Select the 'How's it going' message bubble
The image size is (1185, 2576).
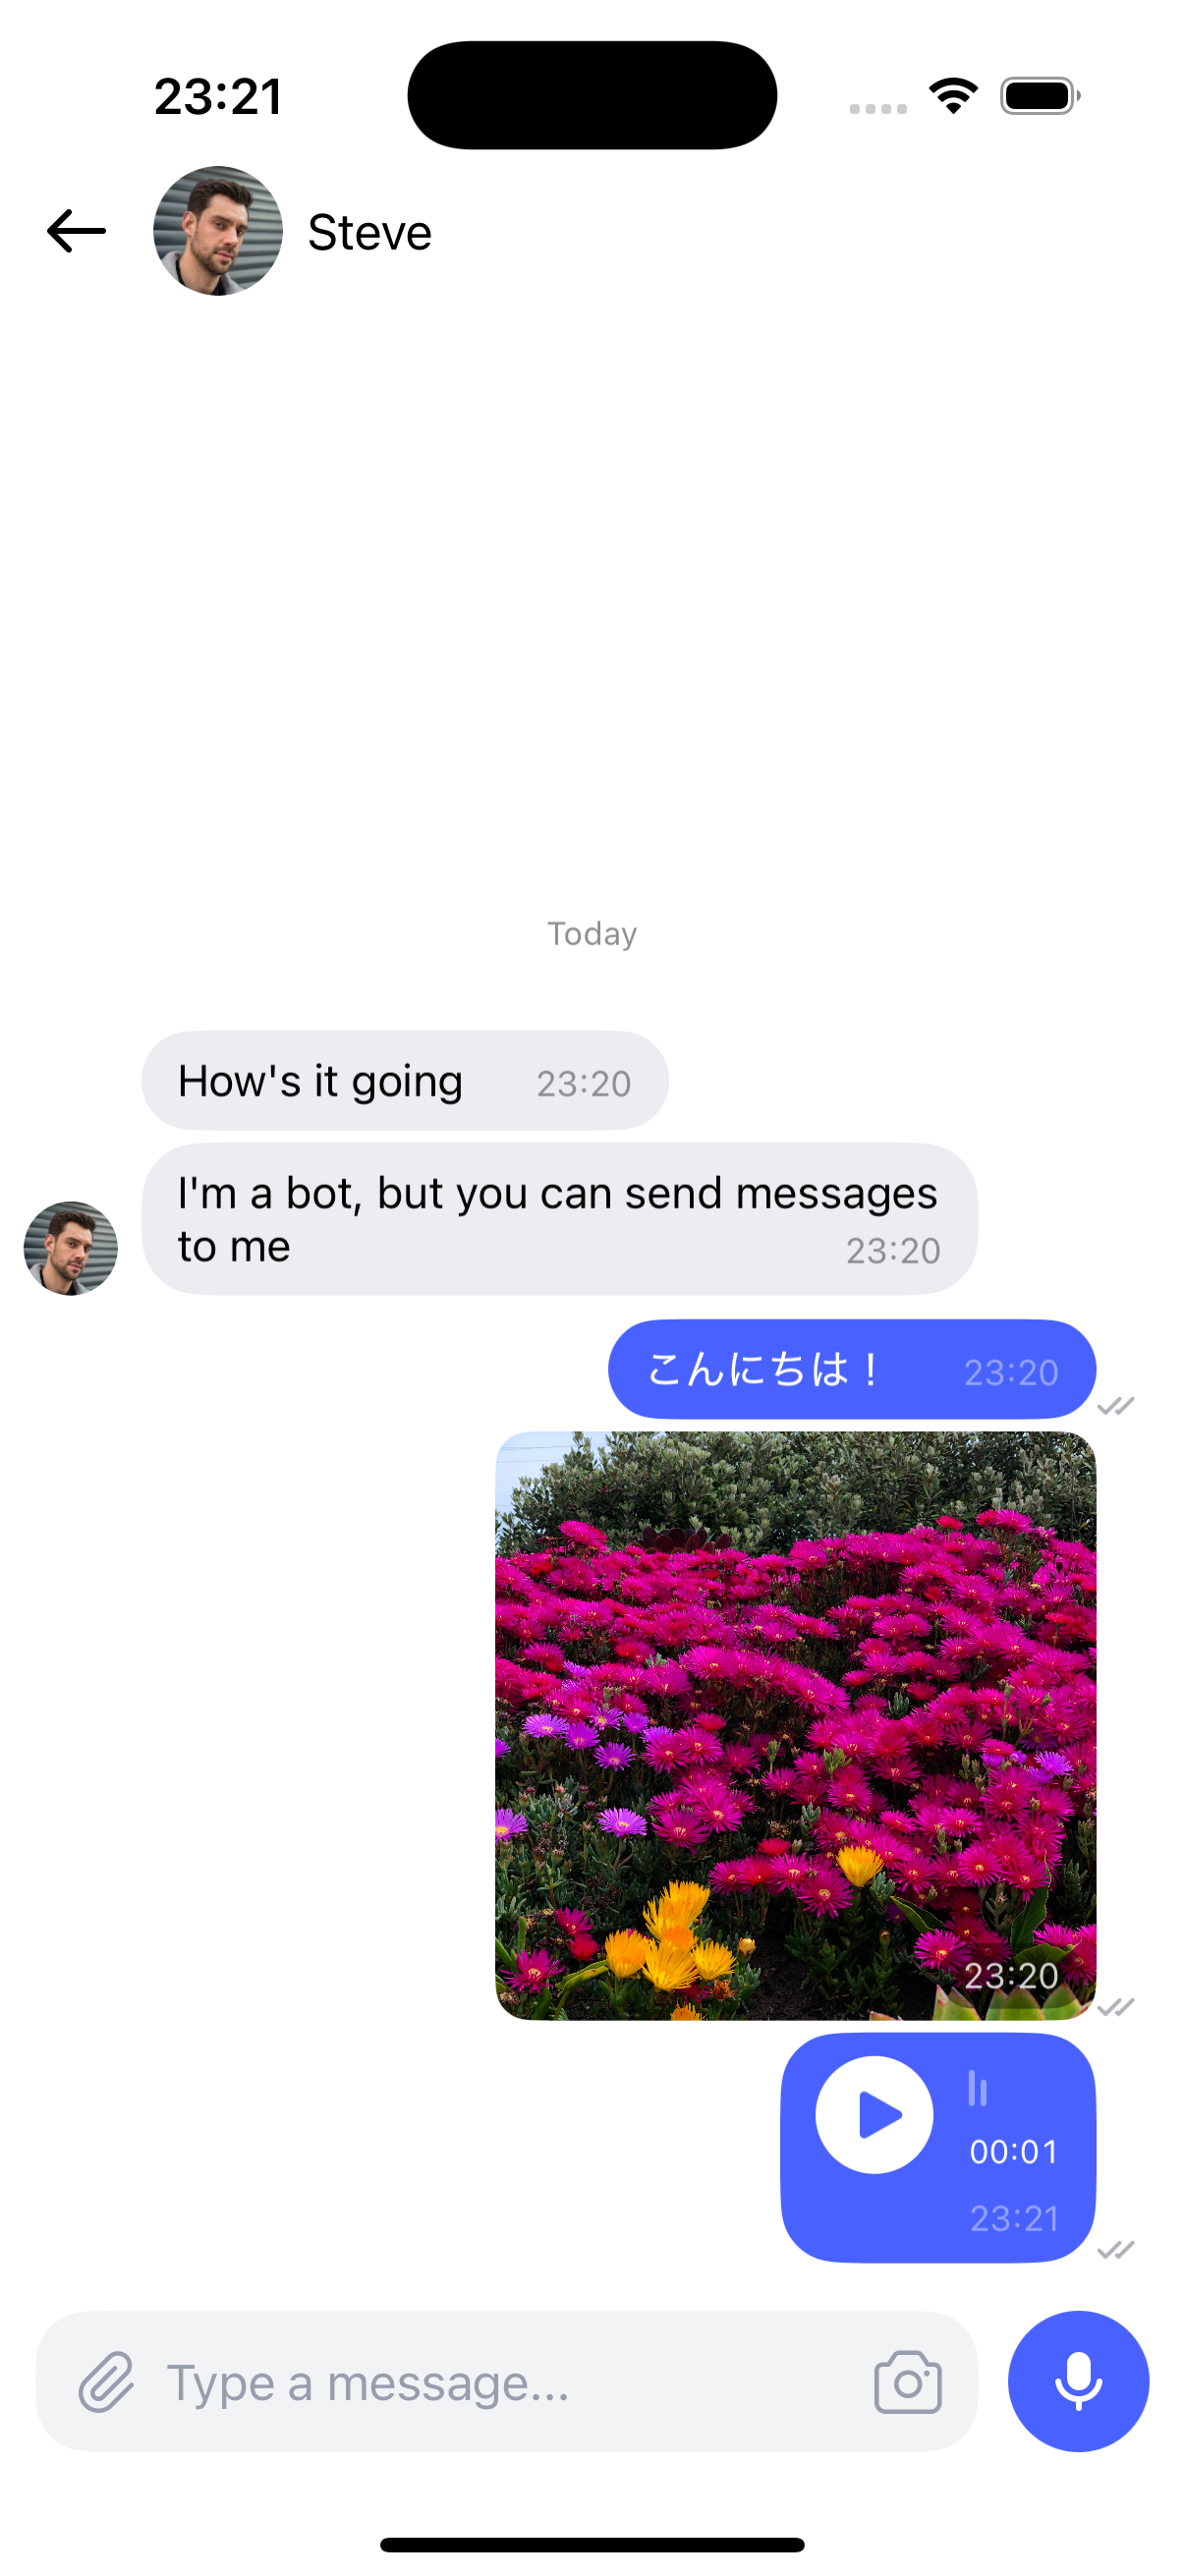click(405, 1081)
